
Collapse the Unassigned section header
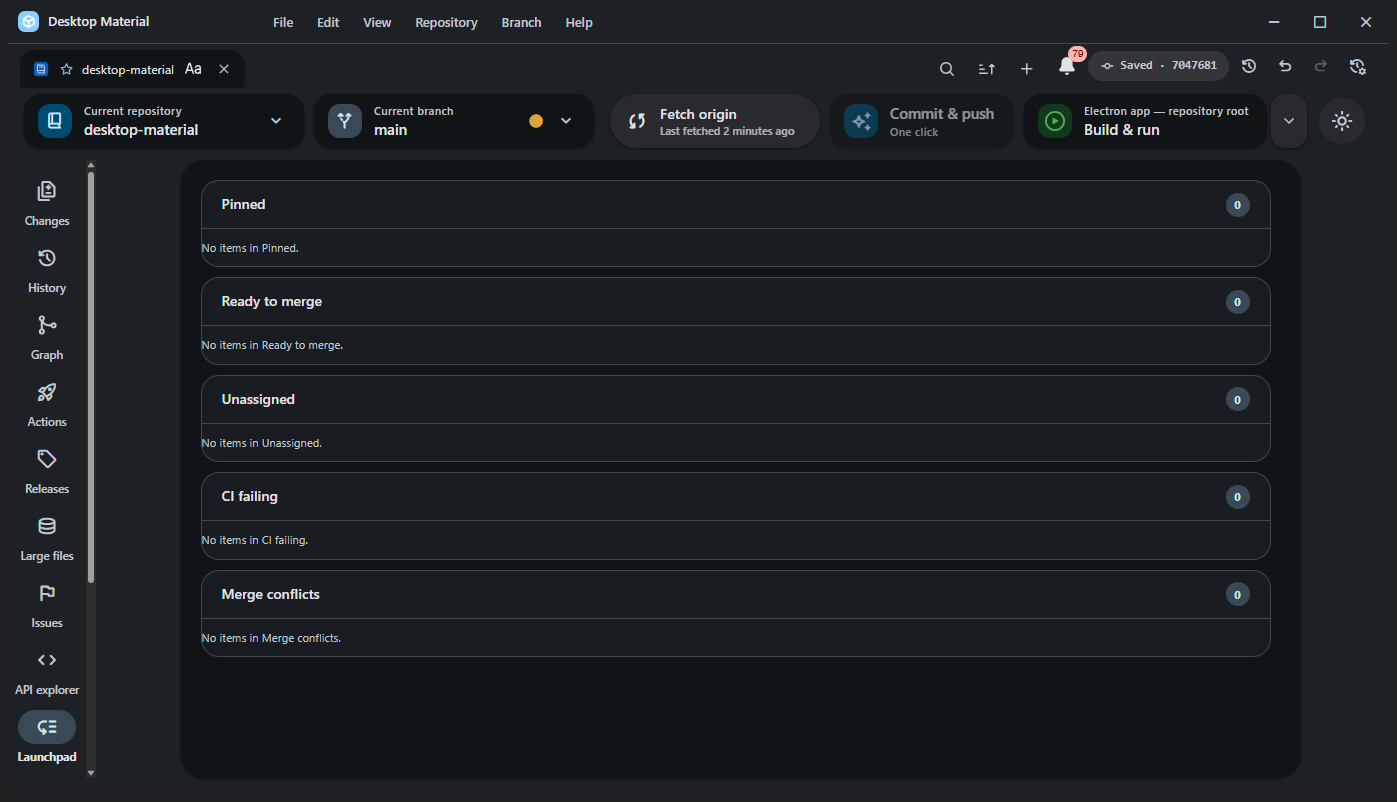click(736, 400)
